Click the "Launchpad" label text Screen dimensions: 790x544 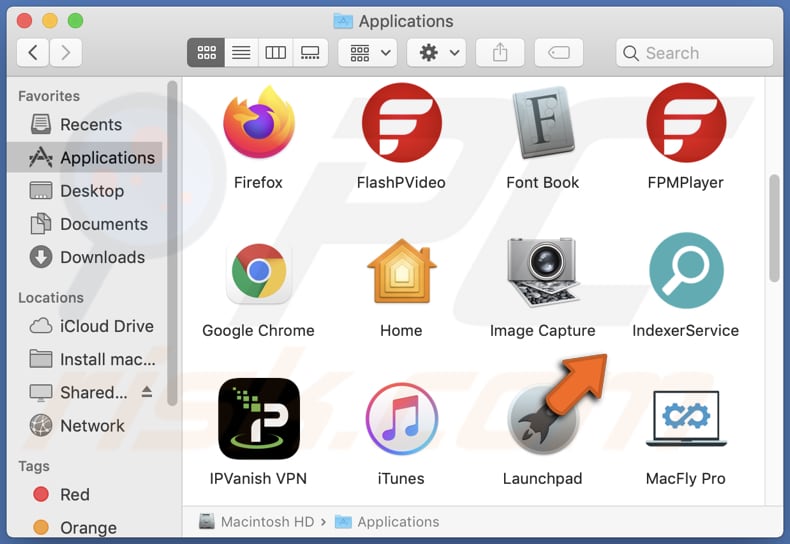pyautogui.click(x=543, y=479)
